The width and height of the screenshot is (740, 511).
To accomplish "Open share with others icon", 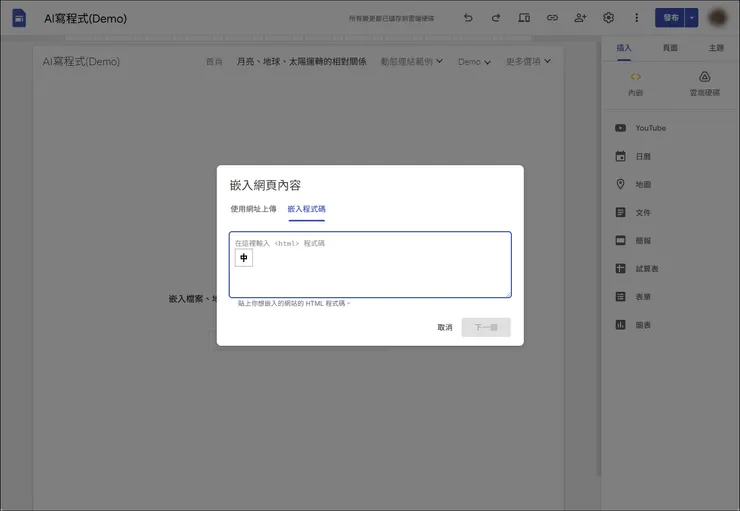I will (x=580, y=18).
